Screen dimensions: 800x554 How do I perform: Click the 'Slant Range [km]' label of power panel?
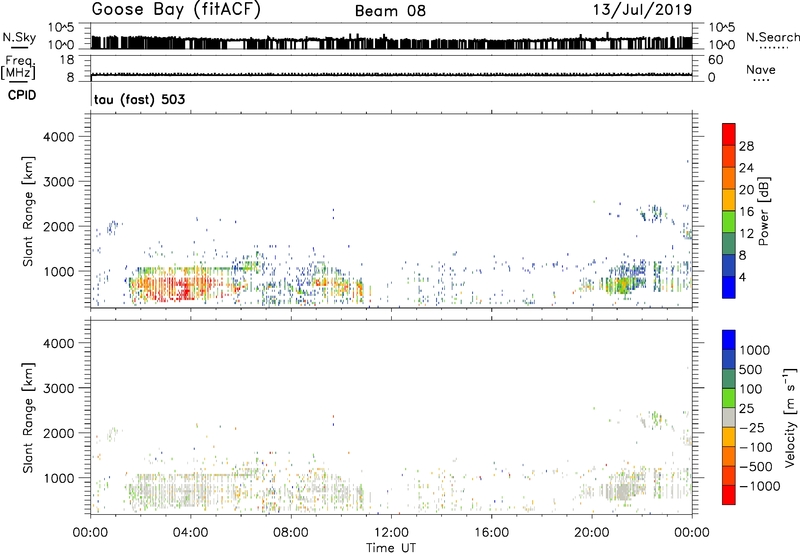click(28, 211)
